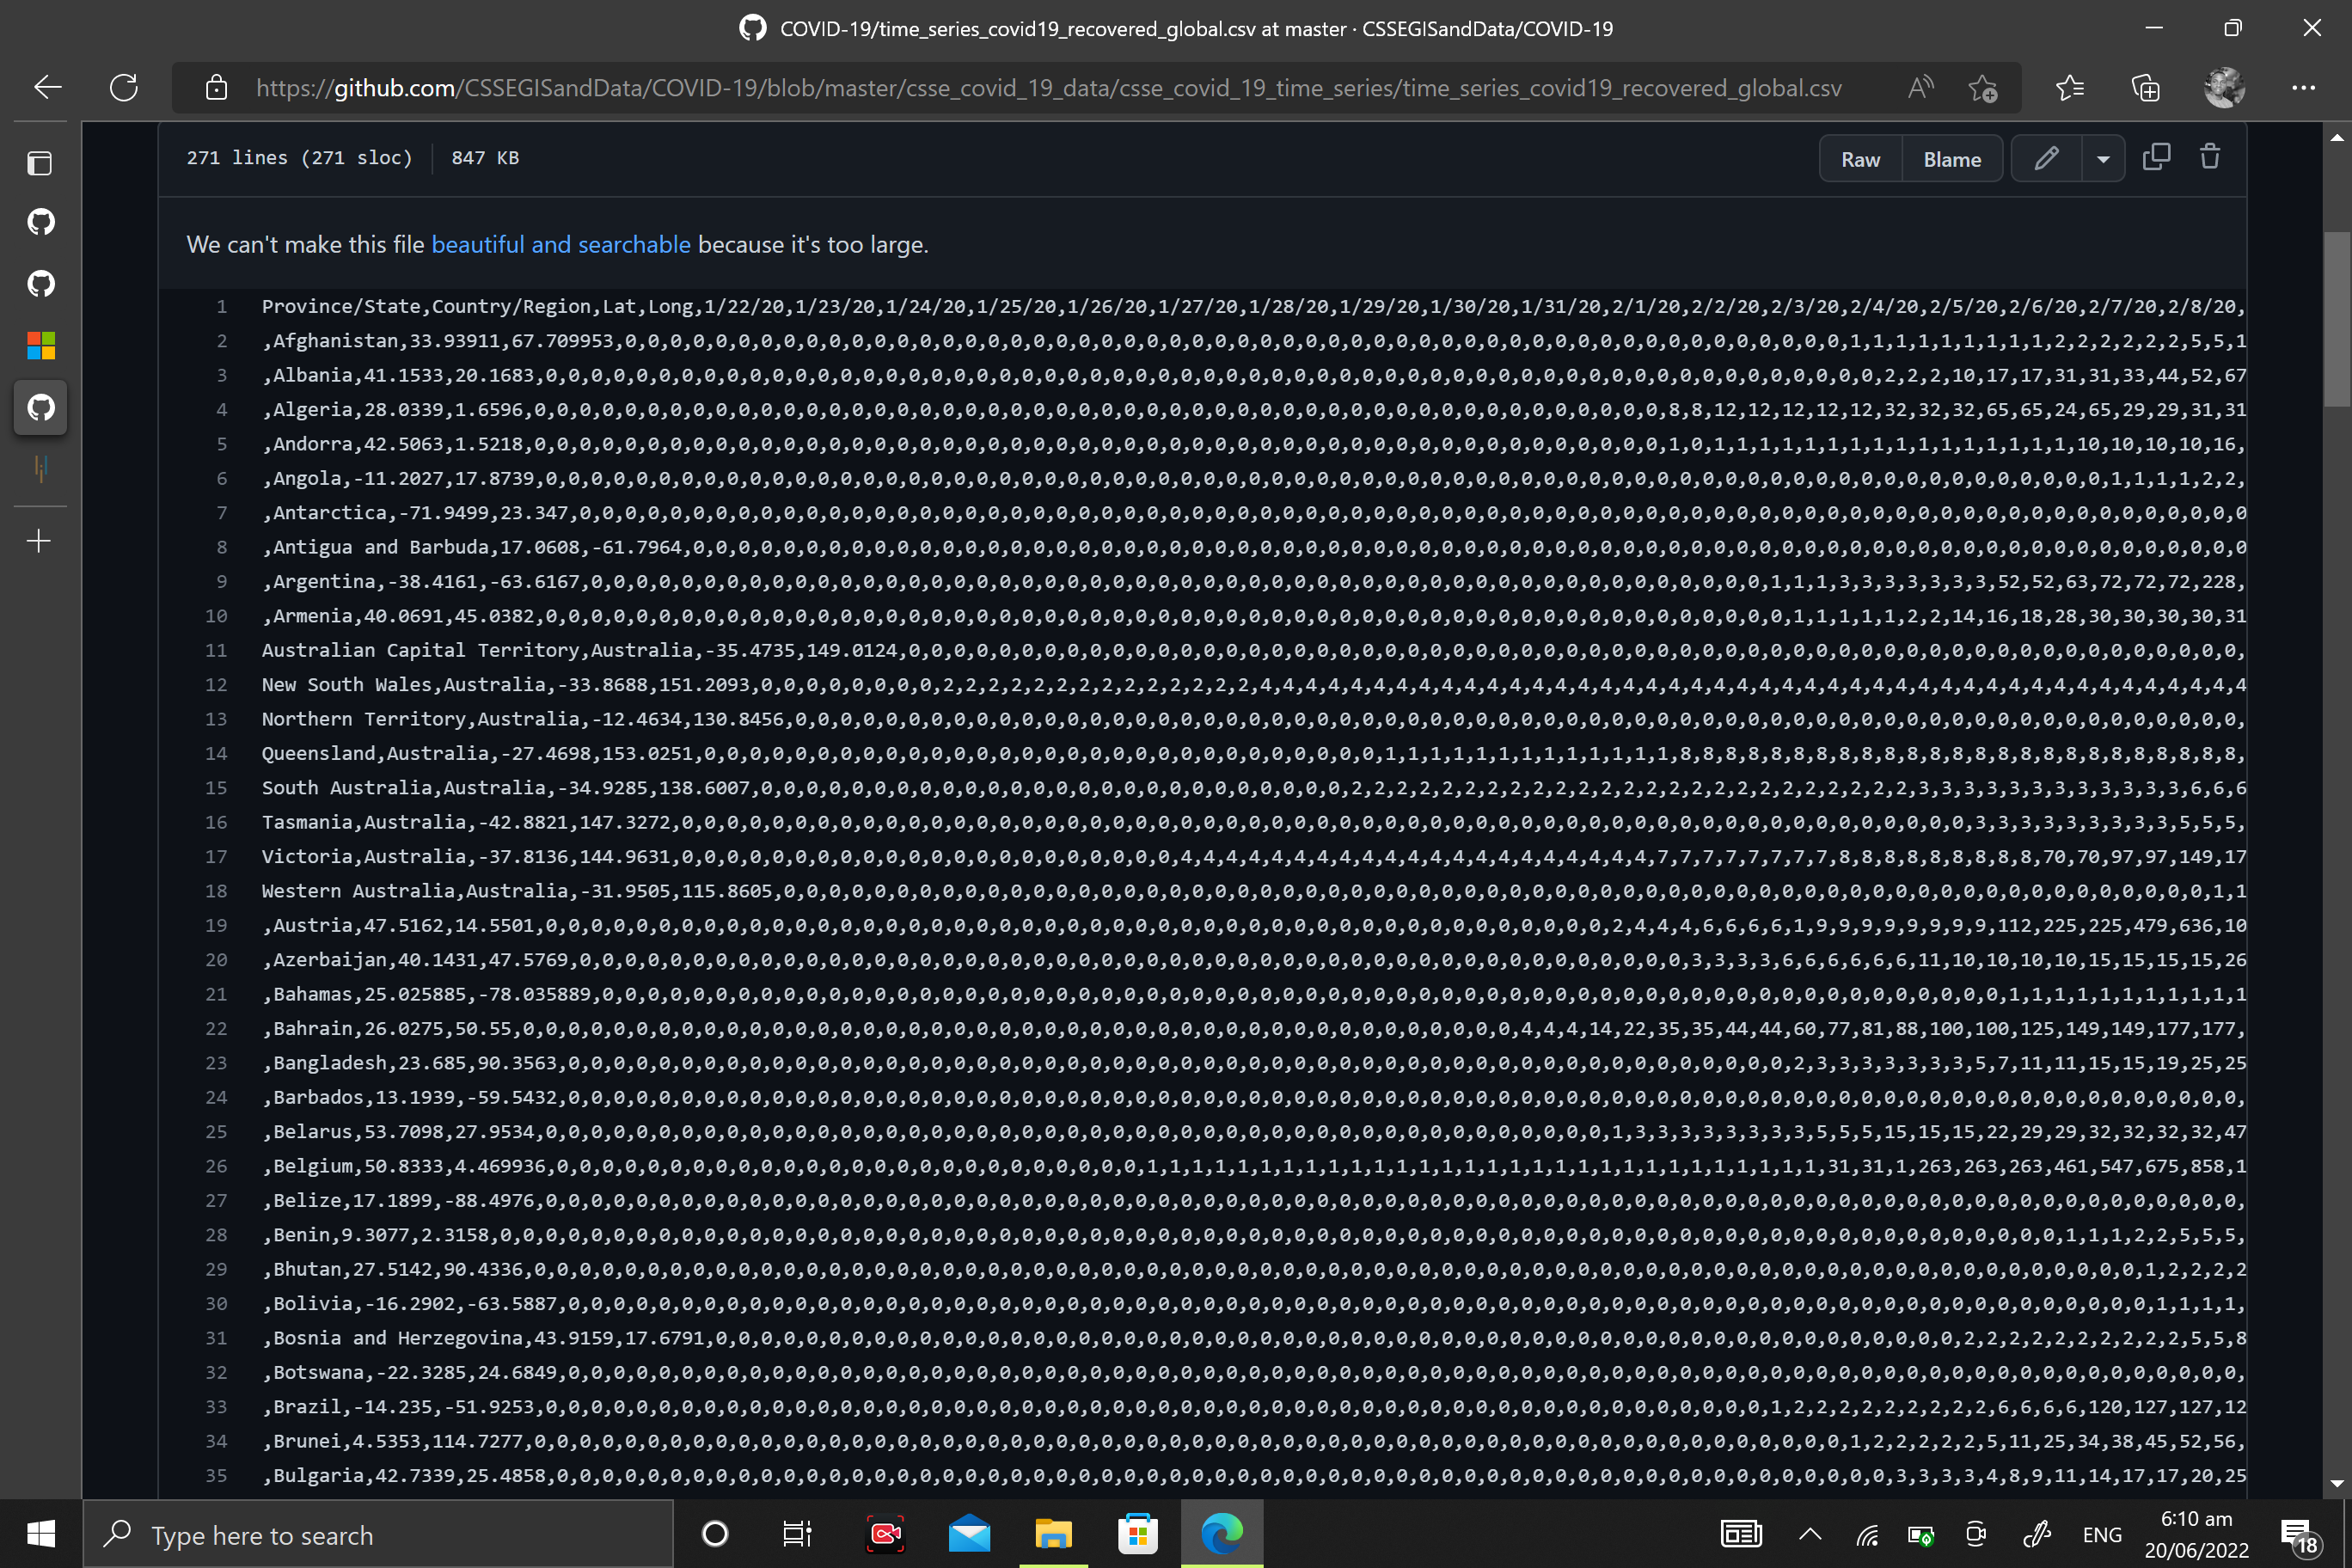Open the edit options dropdown beside the pencil

pyautogui.click(x=2103, y=158)
